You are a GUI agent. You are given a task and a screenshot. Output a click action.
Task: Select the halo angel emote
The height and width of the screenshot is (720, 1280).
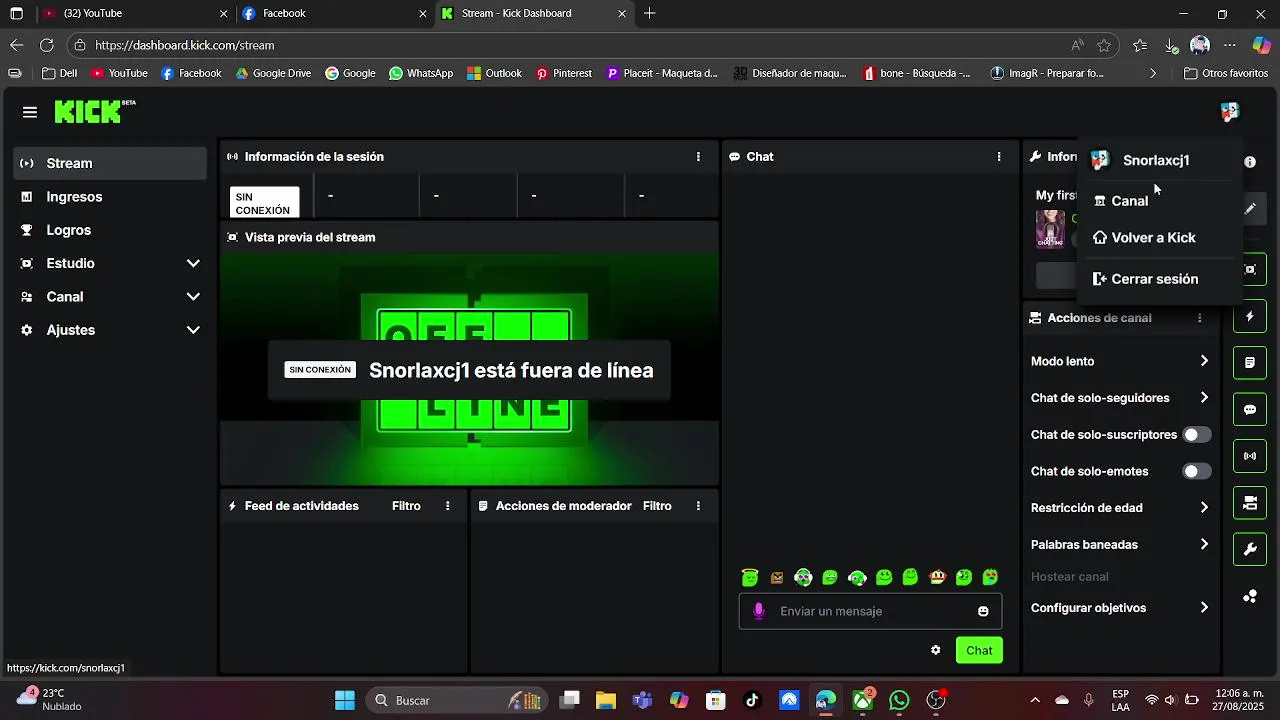pyautogui.click(x=750, y=577)
